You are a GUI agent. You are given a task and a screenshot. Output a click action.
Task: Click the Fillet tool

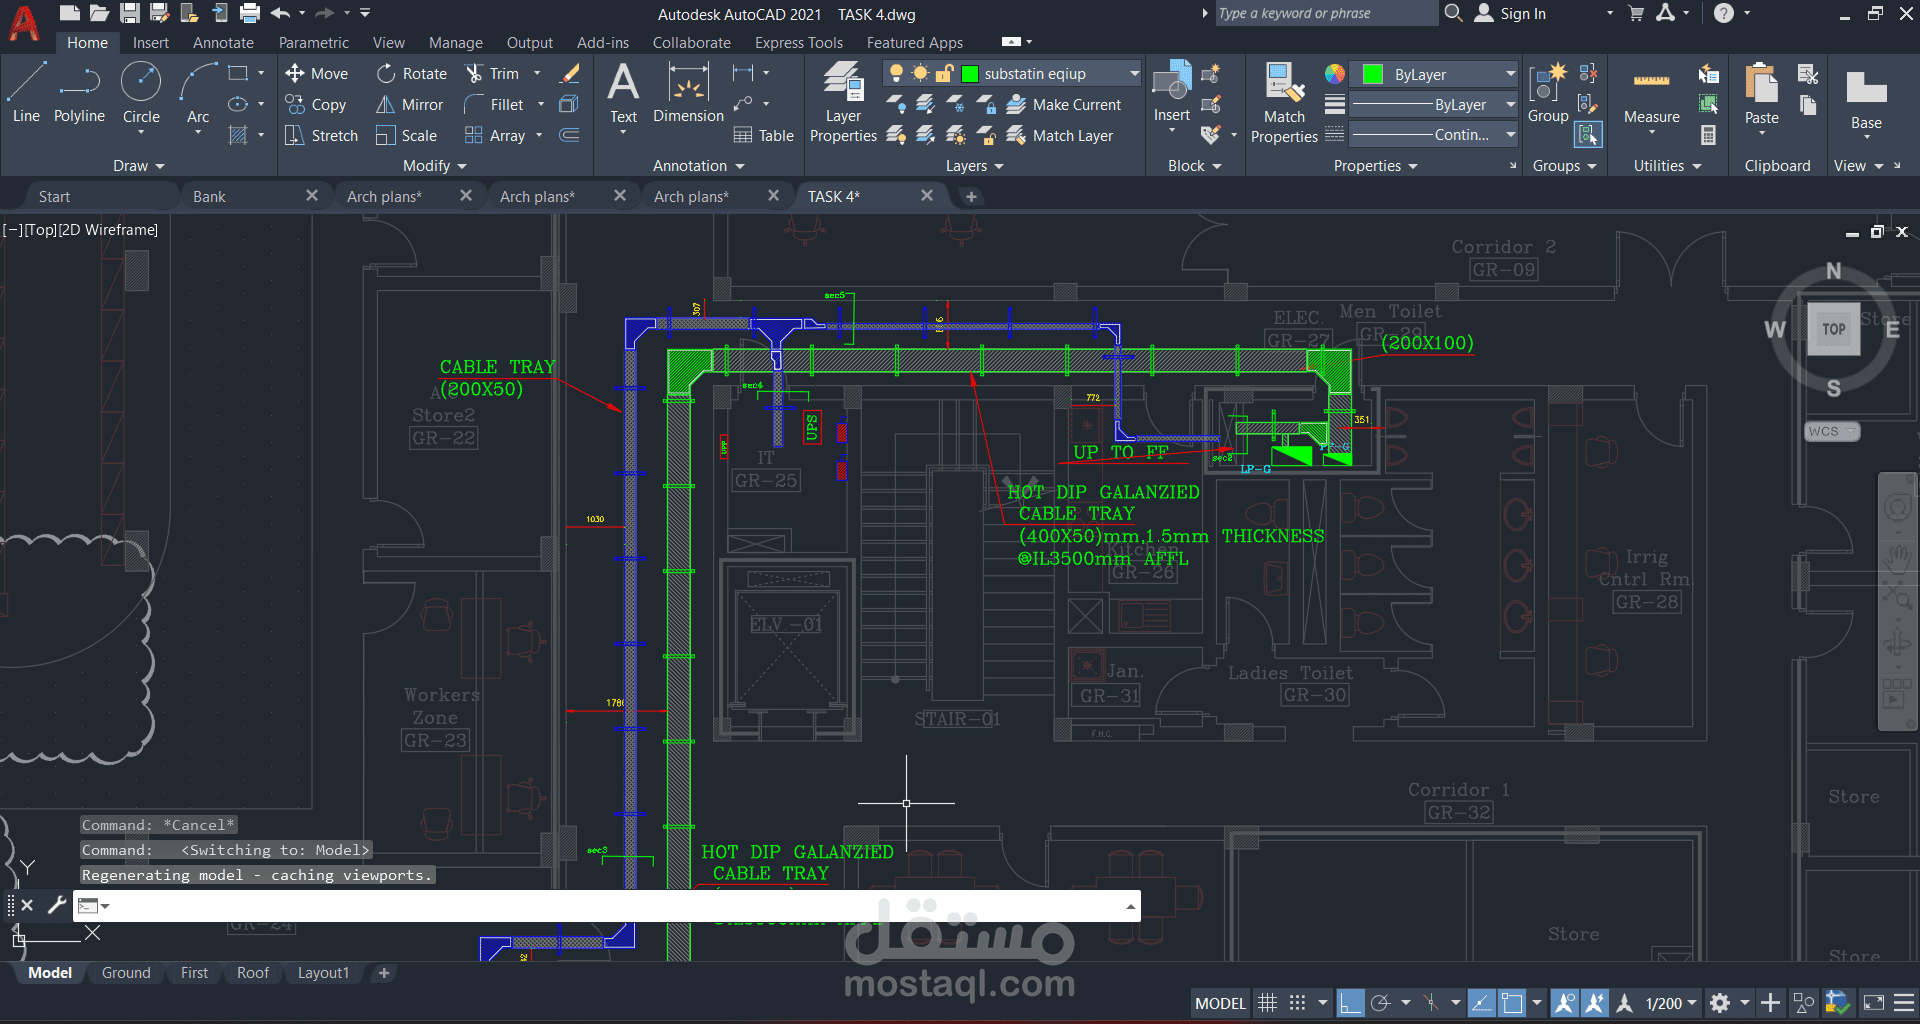(494, 104)
